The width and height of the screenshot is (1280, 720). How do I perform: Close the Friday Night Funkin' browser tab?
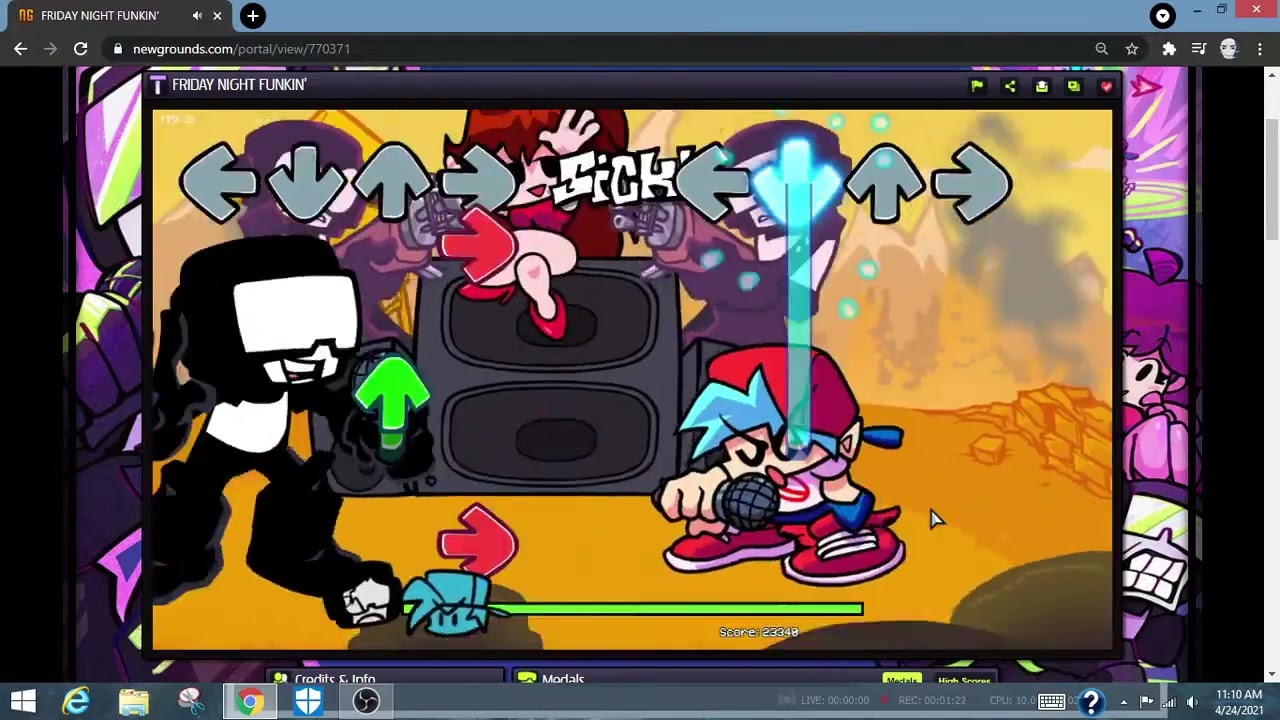click(217, 16)
